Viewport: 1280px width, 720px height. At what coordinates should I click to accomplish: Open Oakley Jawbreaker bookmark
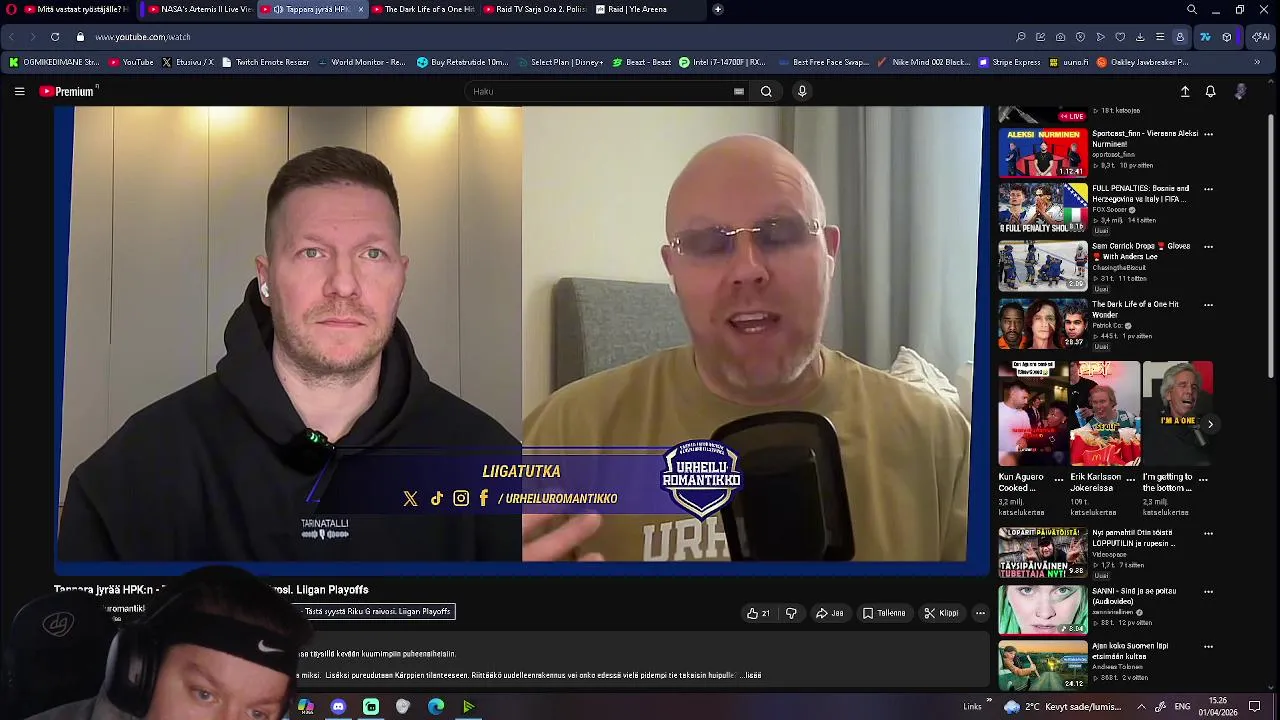[x=1142, y=62]
